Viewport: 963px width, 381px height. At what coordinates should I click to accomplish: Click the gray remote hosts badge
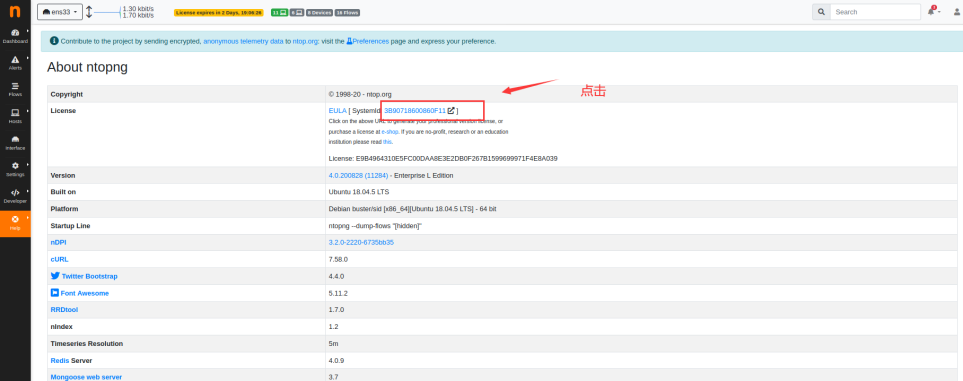coord(297,12)
